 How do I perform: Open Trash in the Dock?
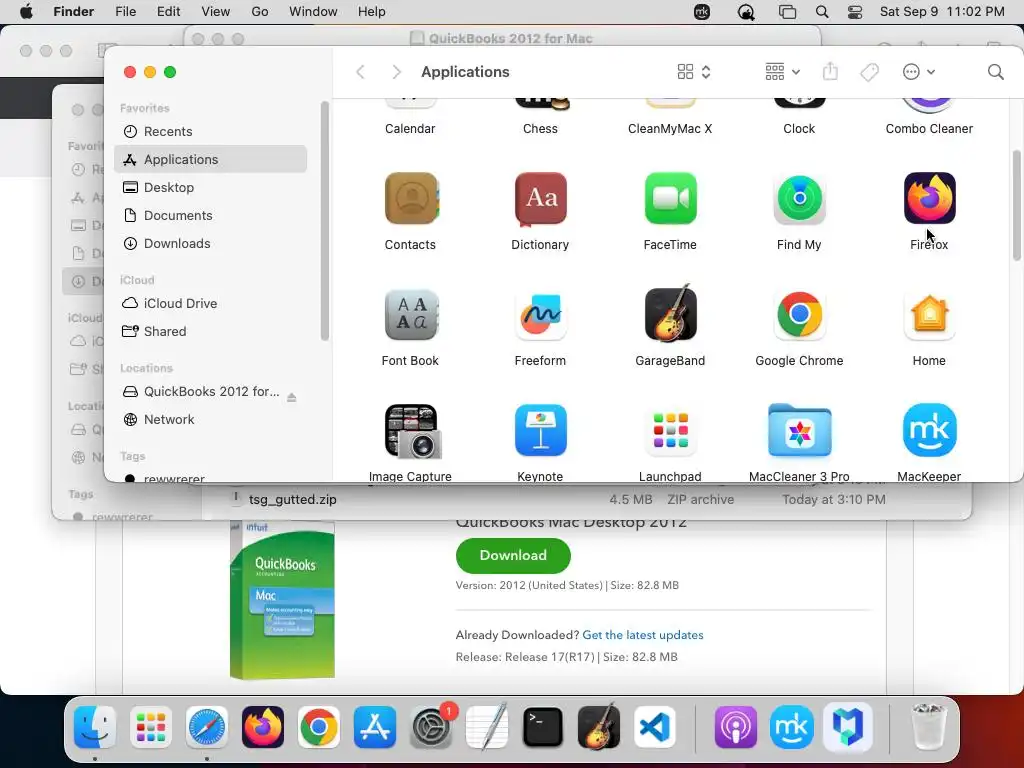pos(928,727)
